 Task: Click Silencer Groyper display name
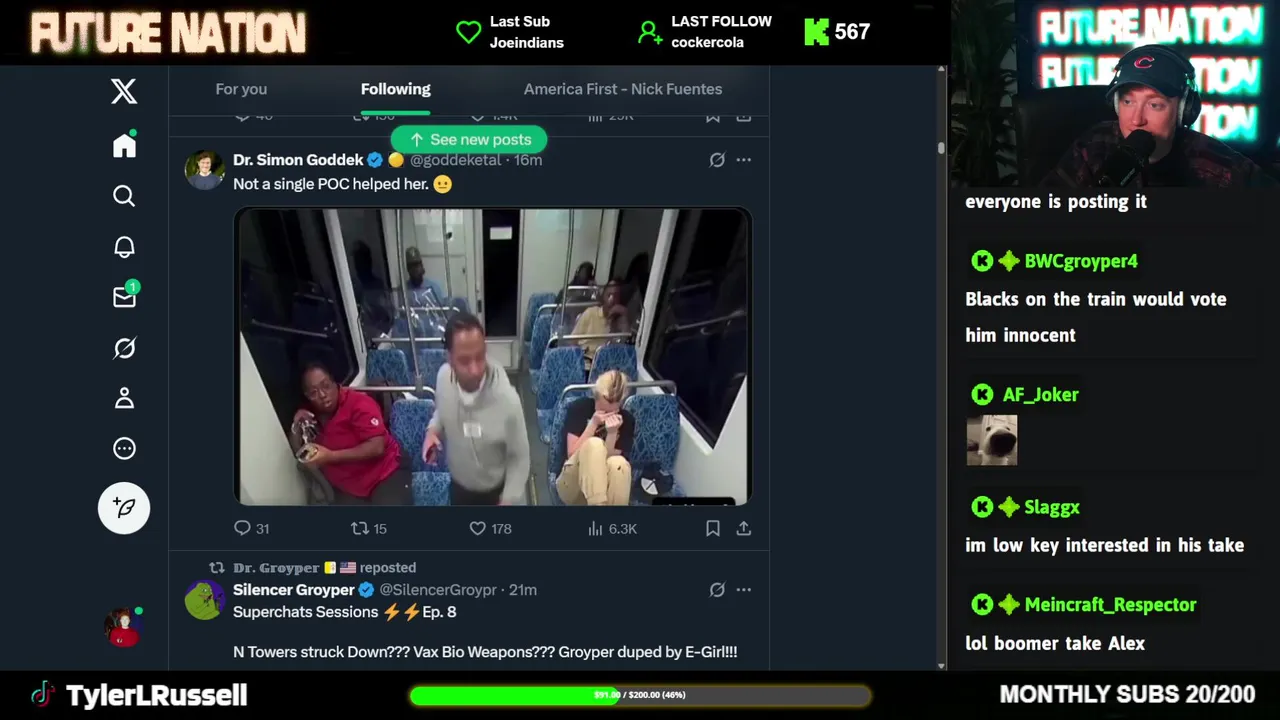pyautogui.click(x=294, y=590)
